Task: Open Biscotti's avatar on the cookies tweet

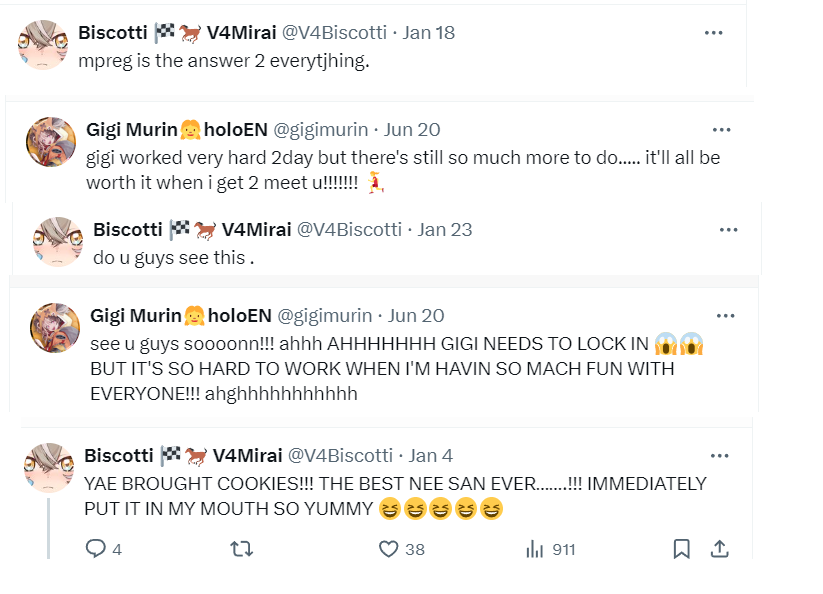Action: click(x=47, y=468)
